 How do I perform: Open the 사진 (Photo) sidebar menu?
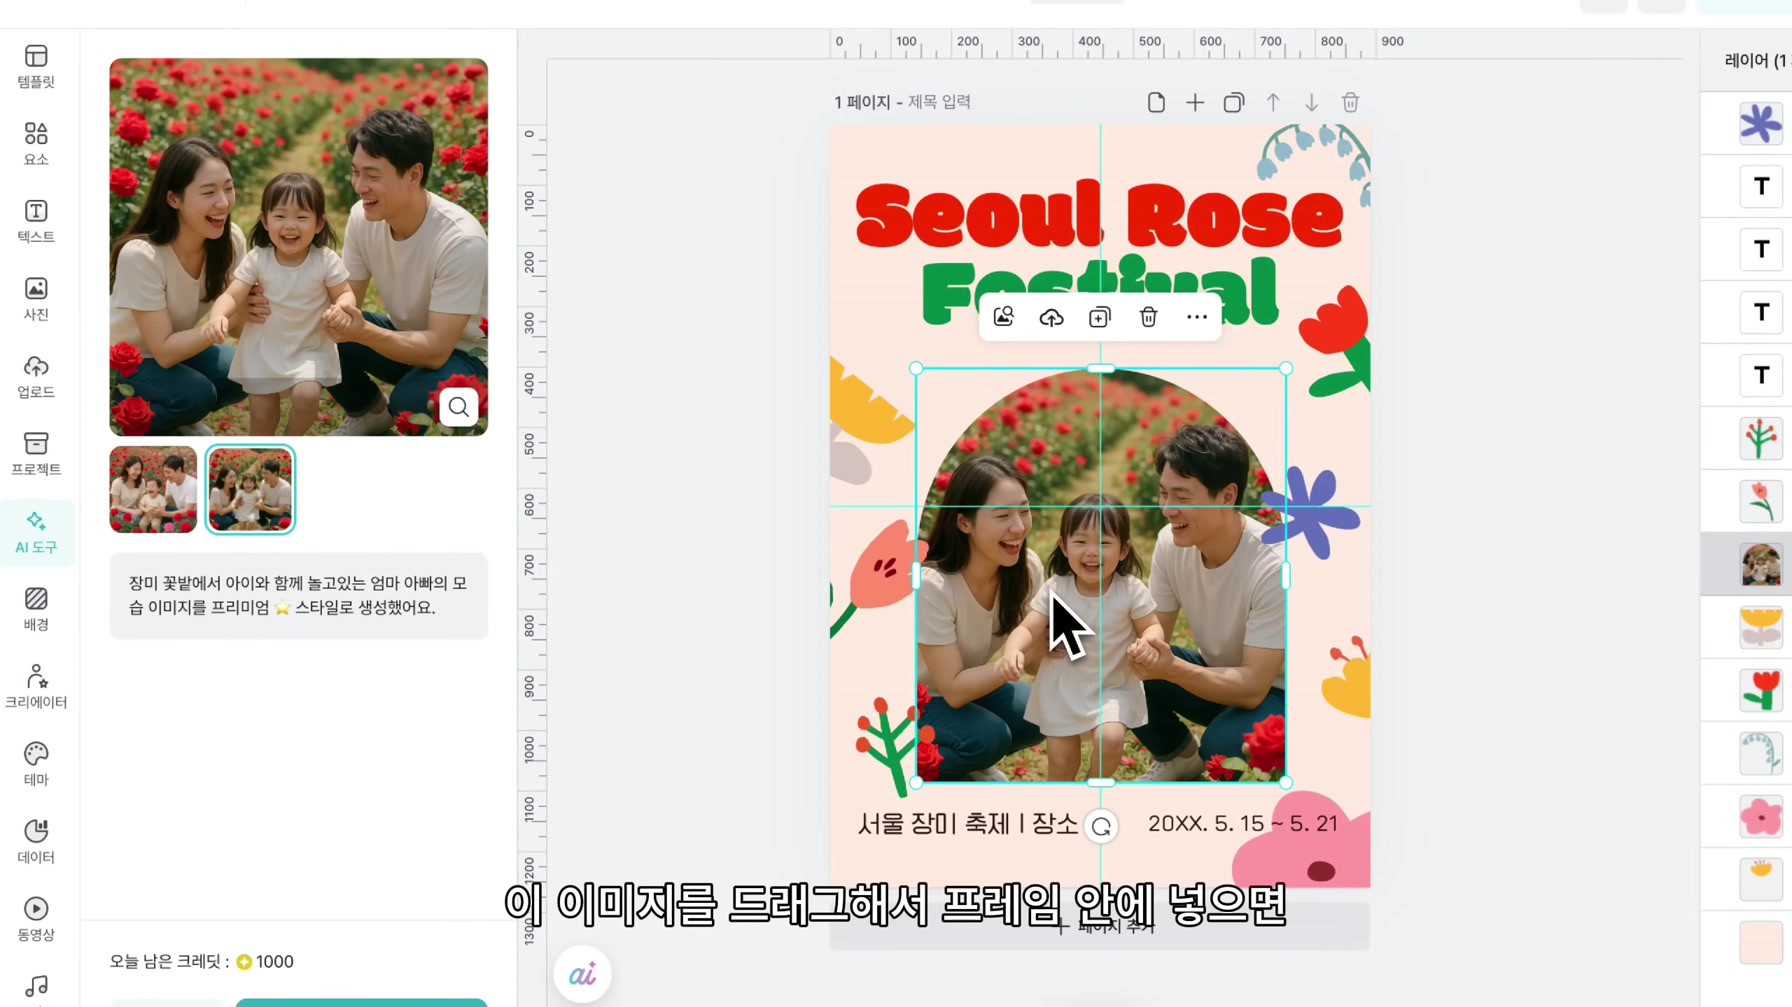click(36, 299)
